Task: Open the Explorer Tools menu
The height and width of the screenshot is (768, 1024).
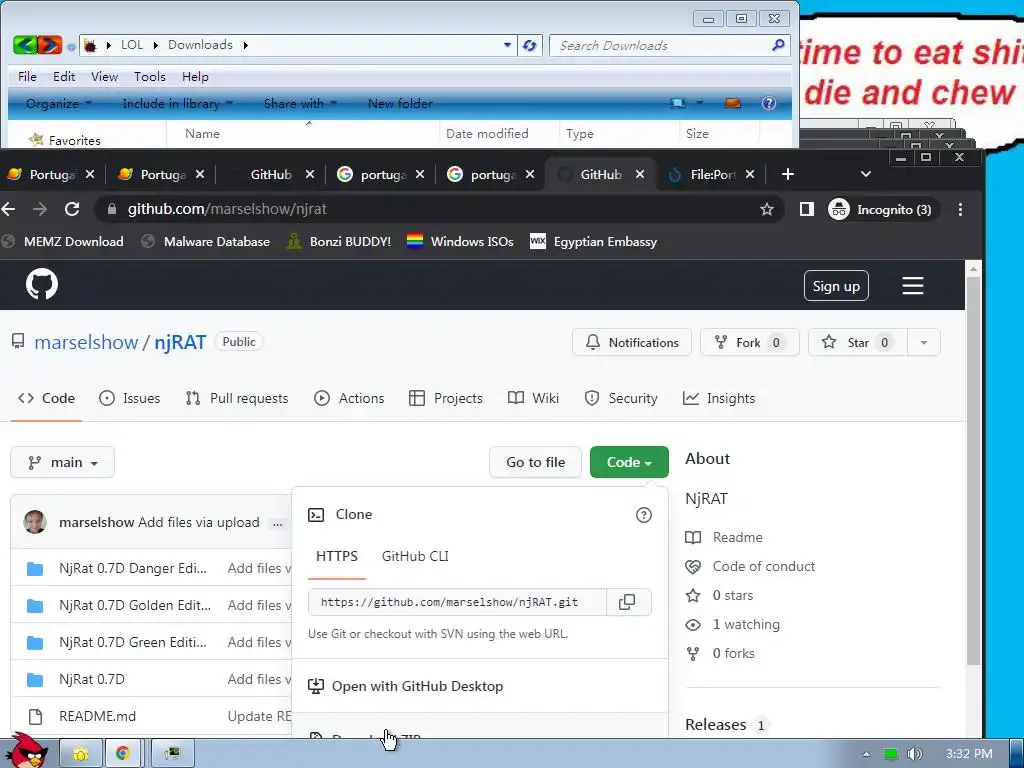Action: coord(150,76)
